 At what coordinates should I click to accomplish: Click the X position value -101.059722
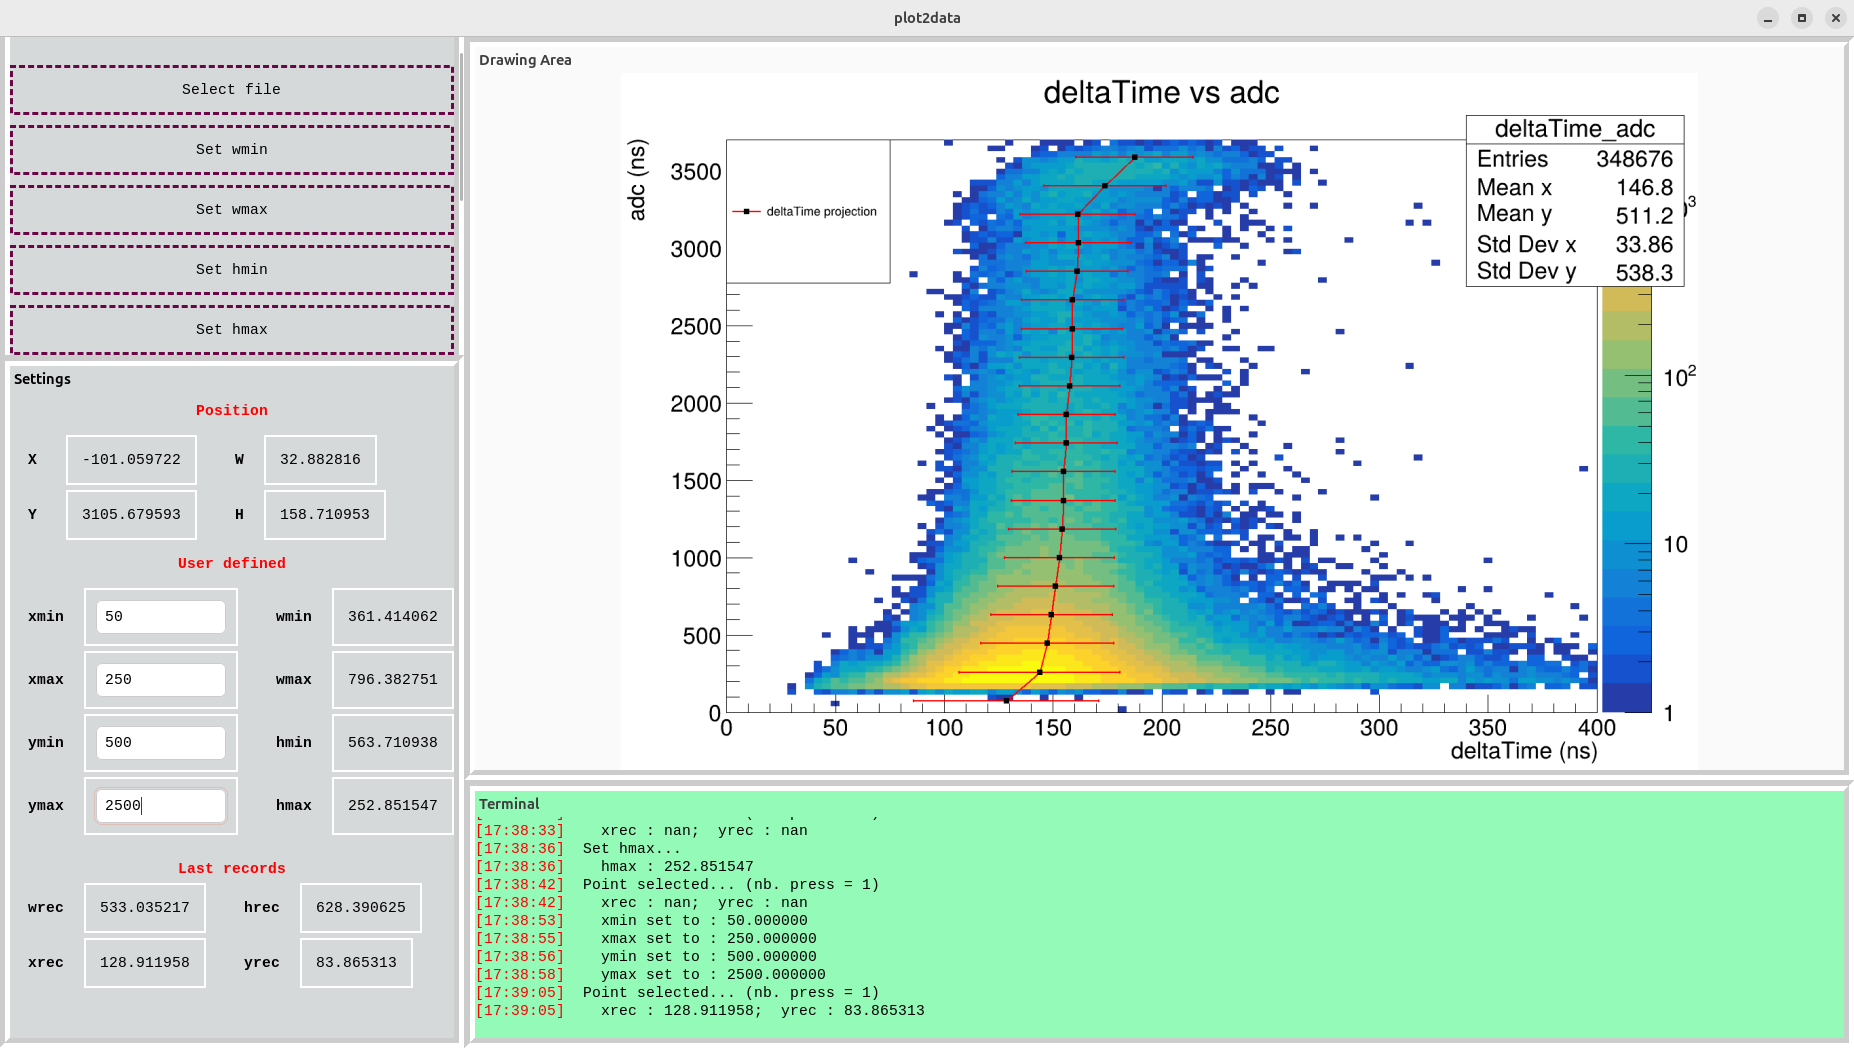131,460
